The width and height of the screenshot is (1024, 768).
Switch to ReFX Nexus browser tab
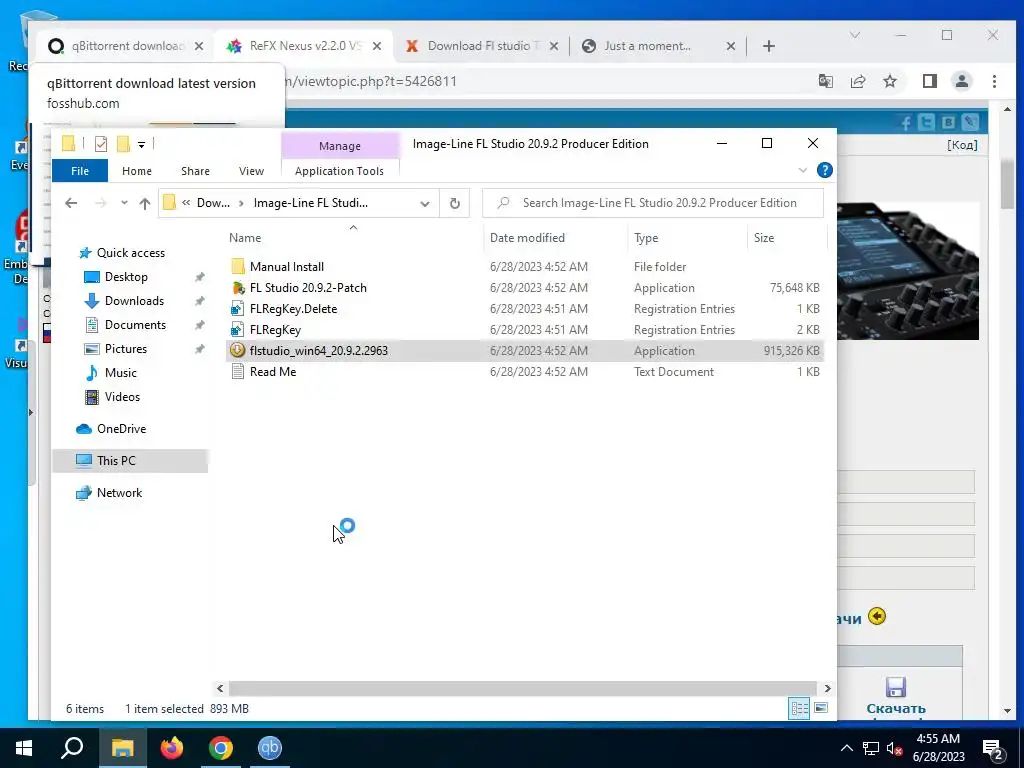pos(305,46)
